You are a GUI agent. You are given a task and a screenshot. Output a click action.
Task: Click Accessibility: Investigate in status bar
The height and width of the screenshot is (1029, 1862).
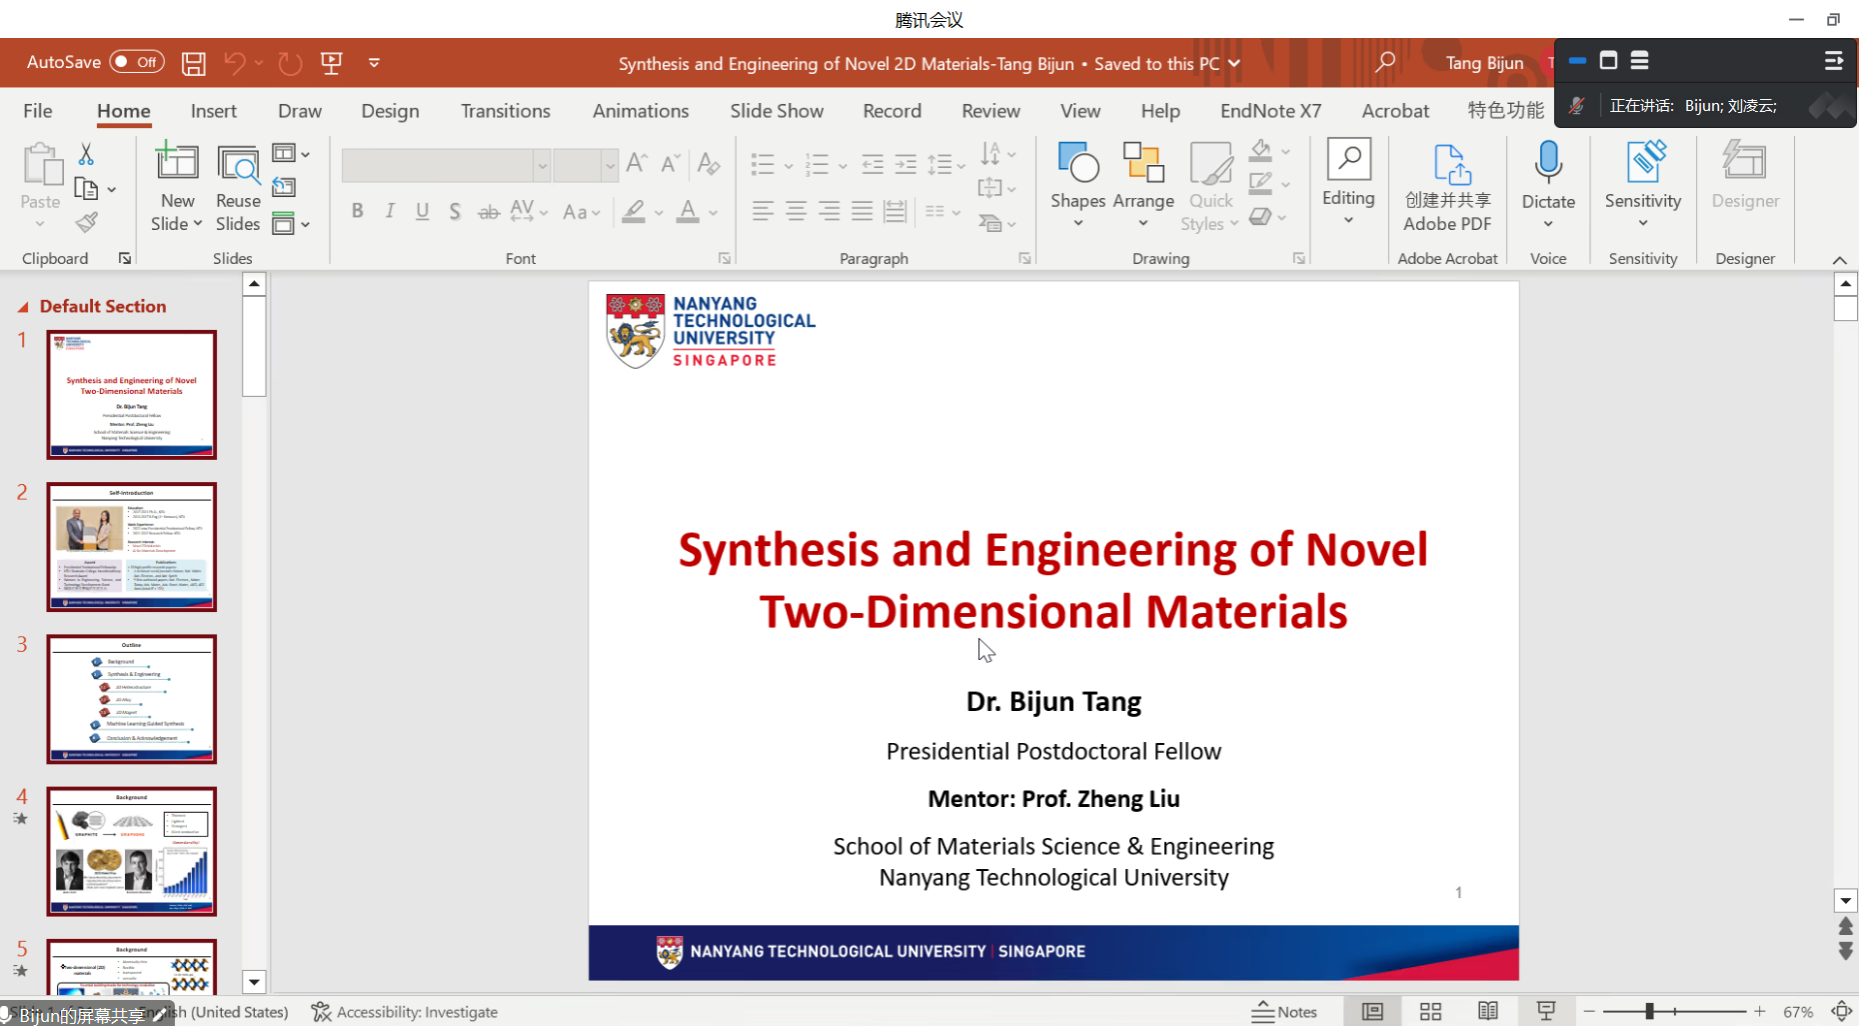point(404,1013)
